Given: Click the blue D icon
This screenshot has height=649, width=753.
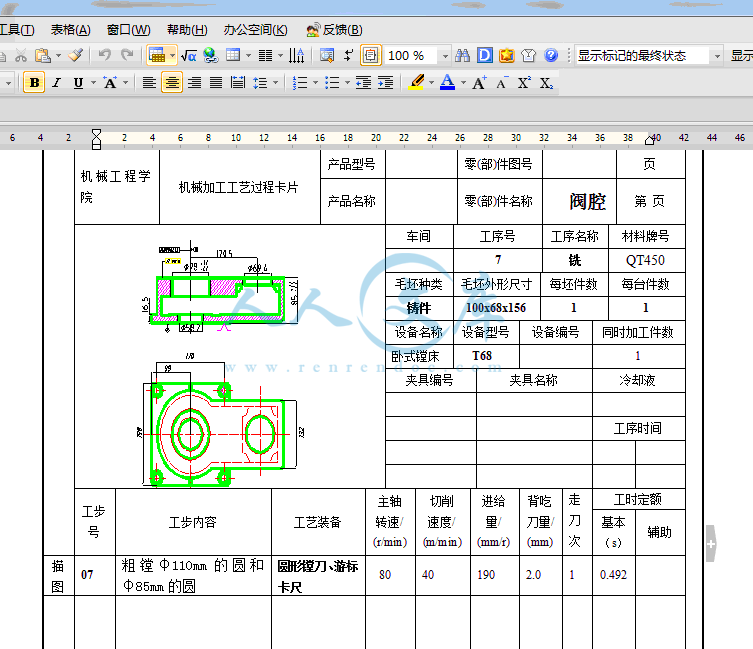Looking at the screenshot, I should pos(485,56).
